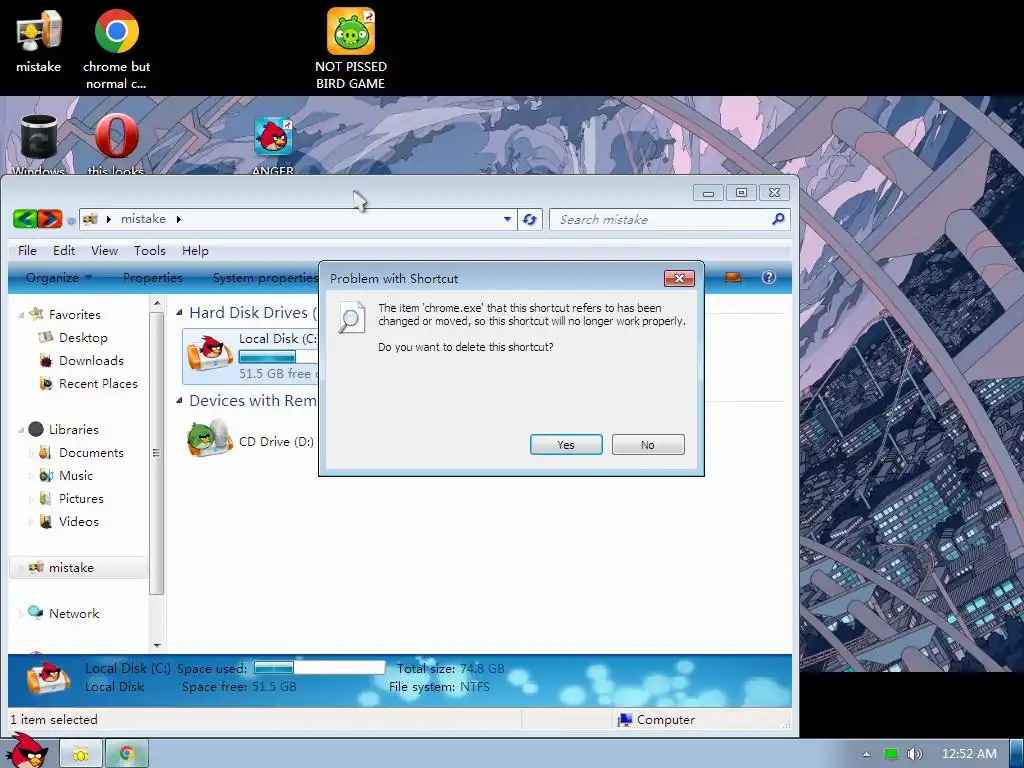
Task: Open recent pages dropdown beside nav arrows
Action: [x=71, y=221]
